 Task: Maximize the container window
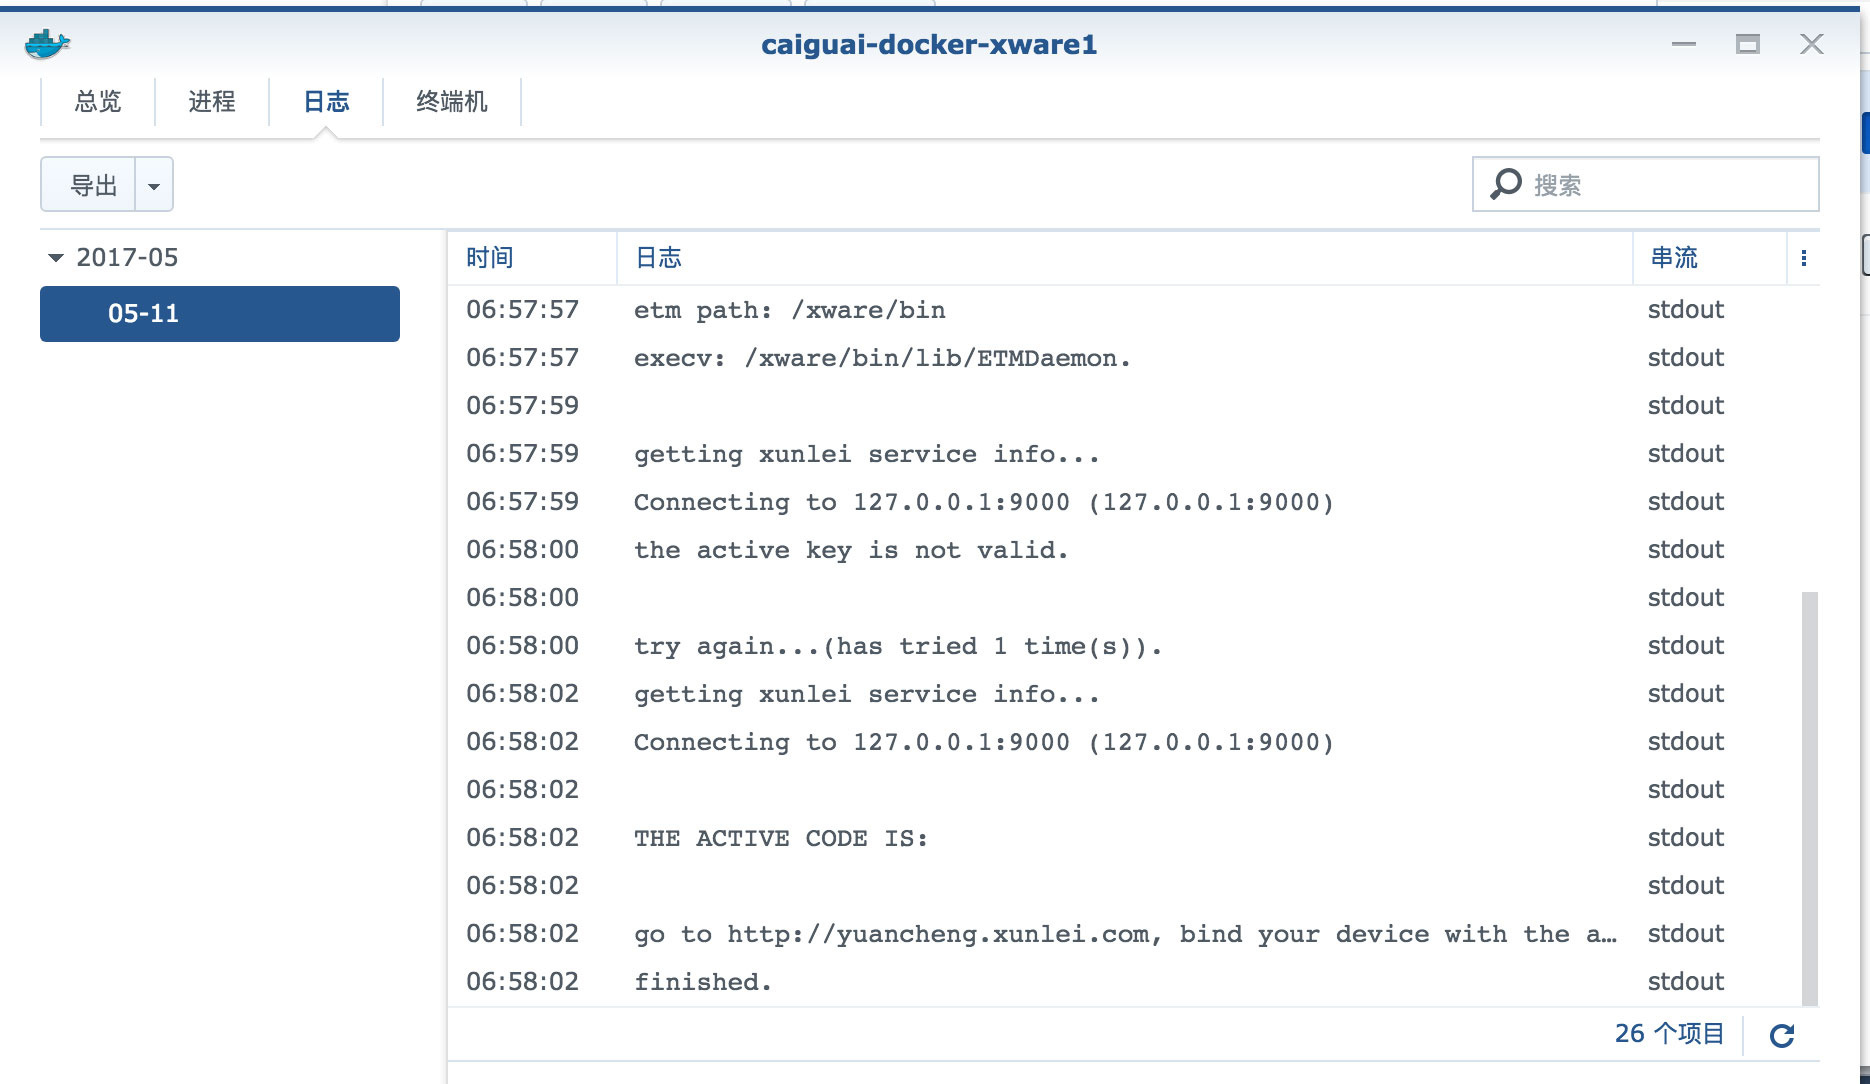[x=1747, y=44]
